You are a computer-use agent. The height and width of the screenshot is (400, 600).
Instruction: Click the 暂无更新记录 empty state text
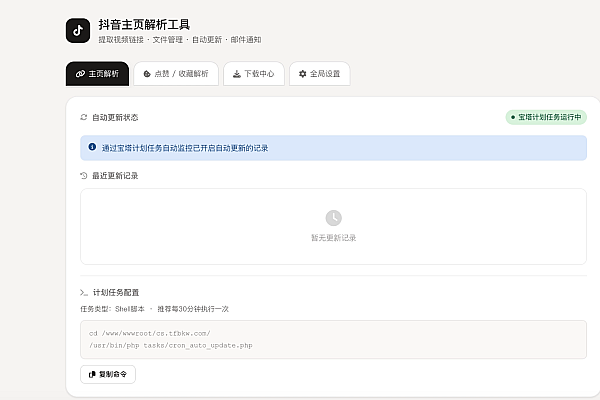coord(334,238)
